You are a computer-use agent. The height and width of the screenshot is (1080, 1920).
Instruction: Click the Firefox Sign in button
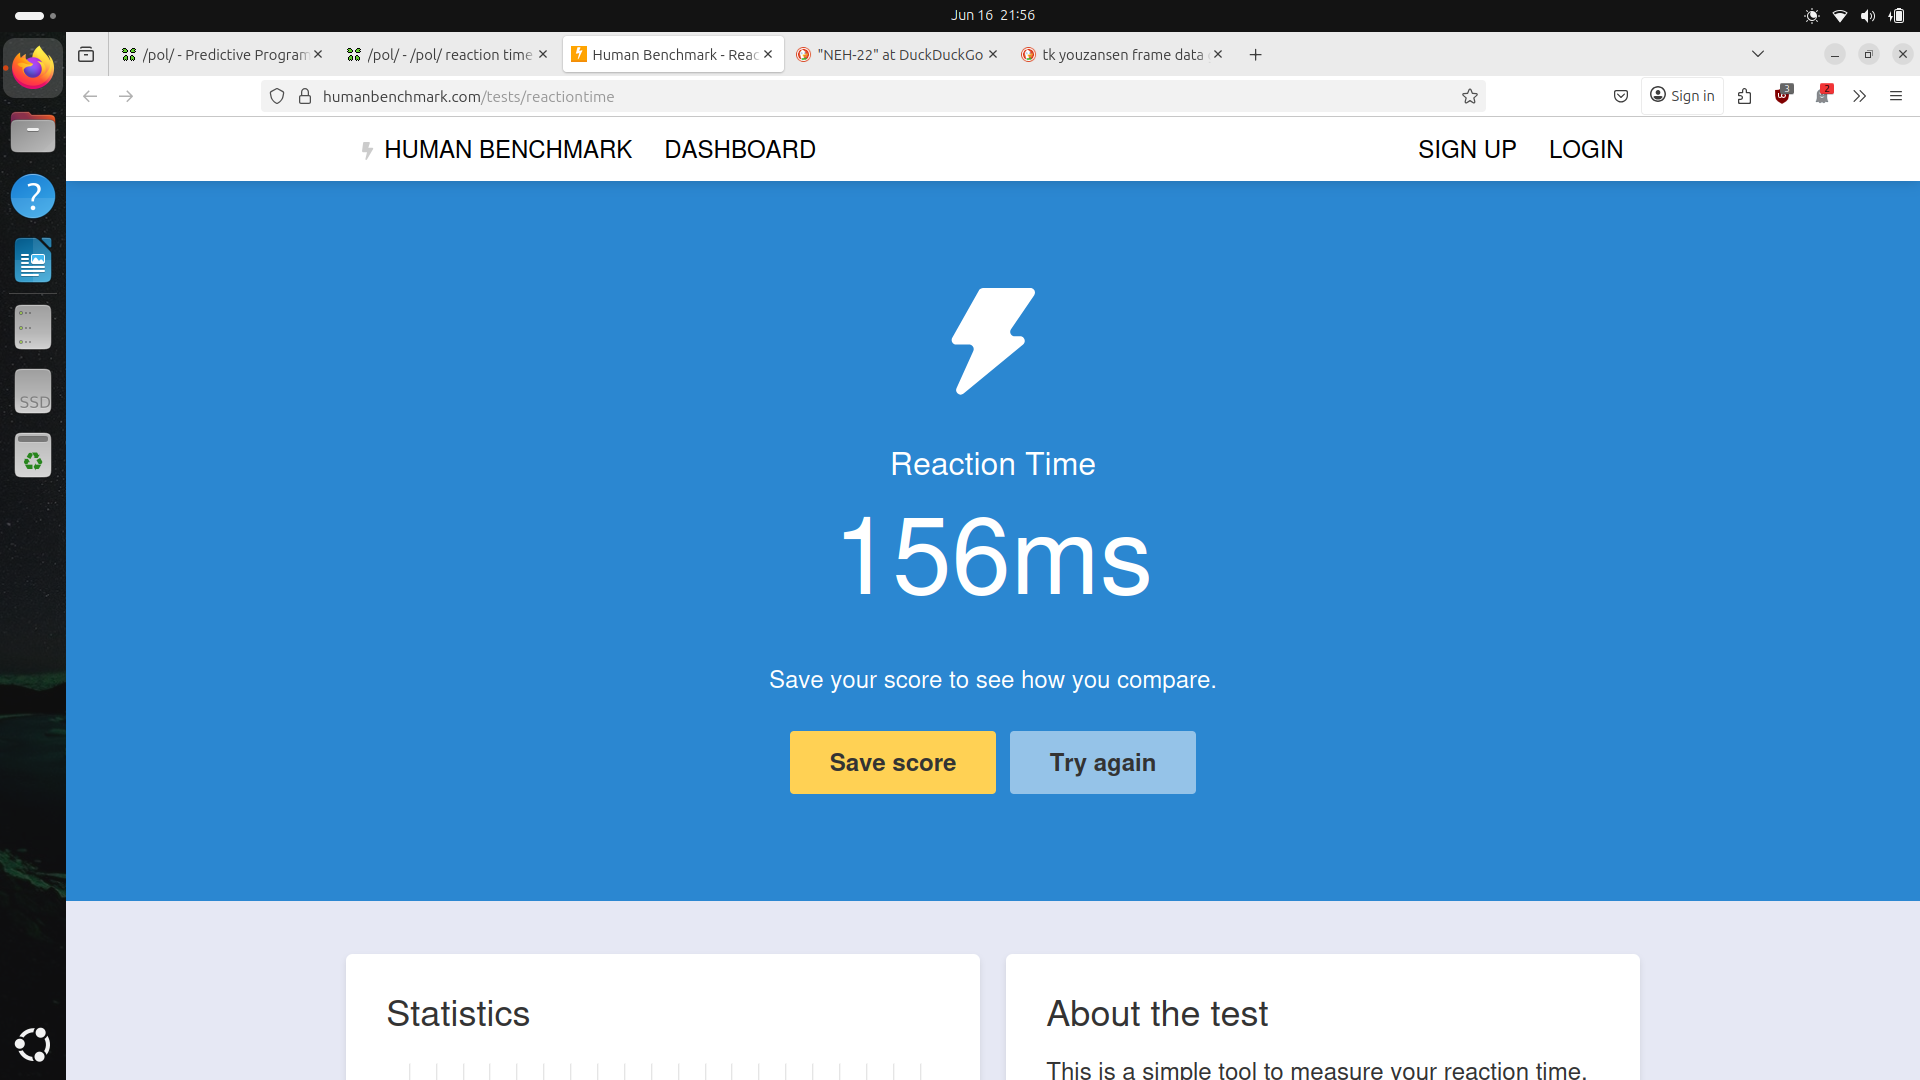tap(1682, 96)
